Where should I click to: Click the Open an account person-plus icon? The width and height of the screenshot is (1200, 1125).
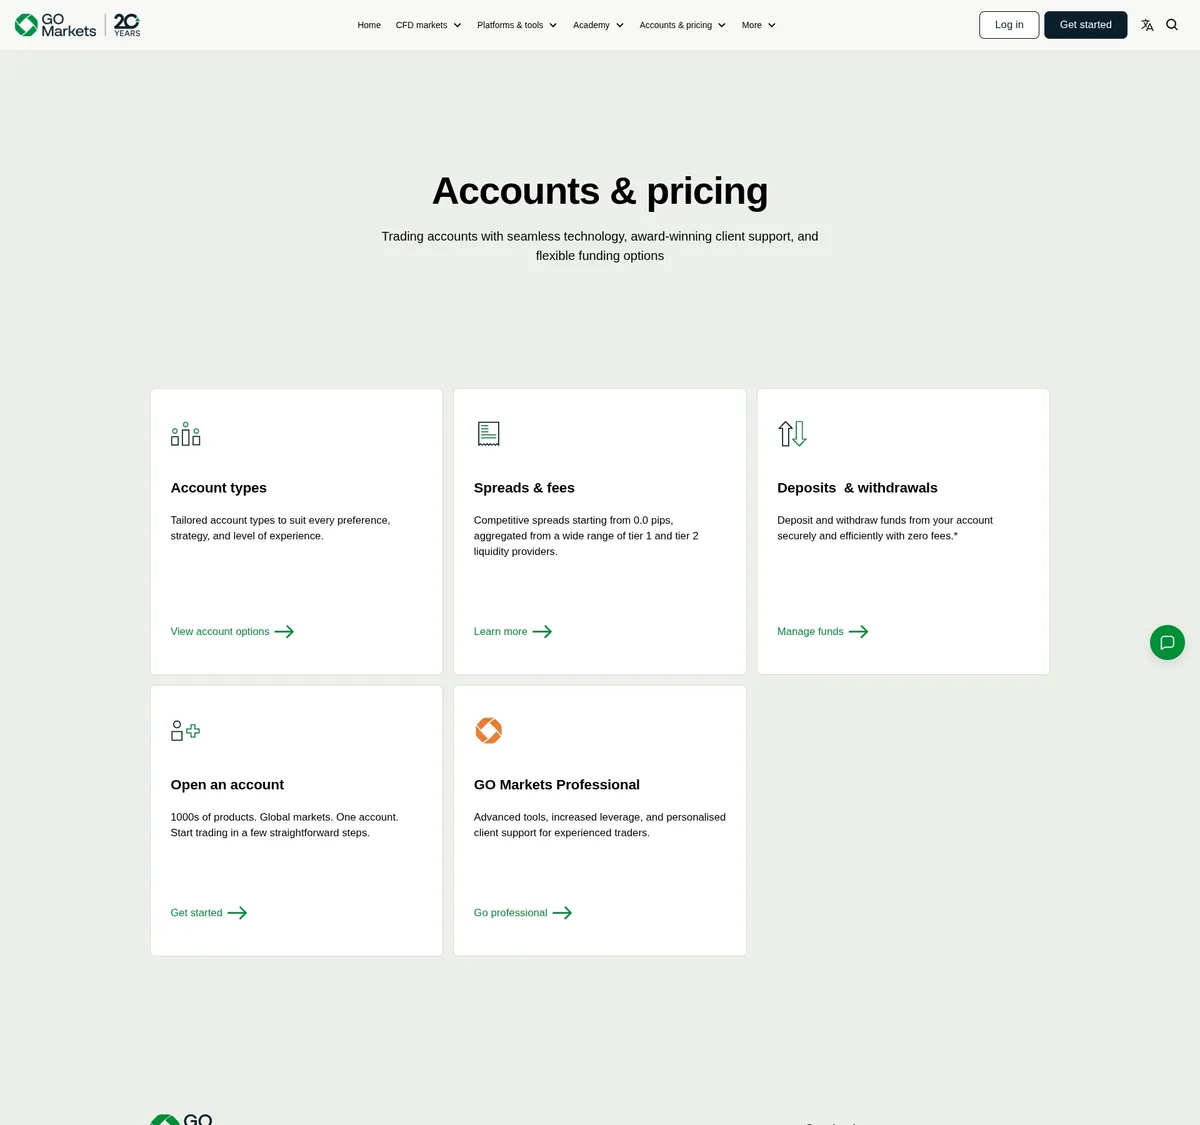click(x=185, y=731)
